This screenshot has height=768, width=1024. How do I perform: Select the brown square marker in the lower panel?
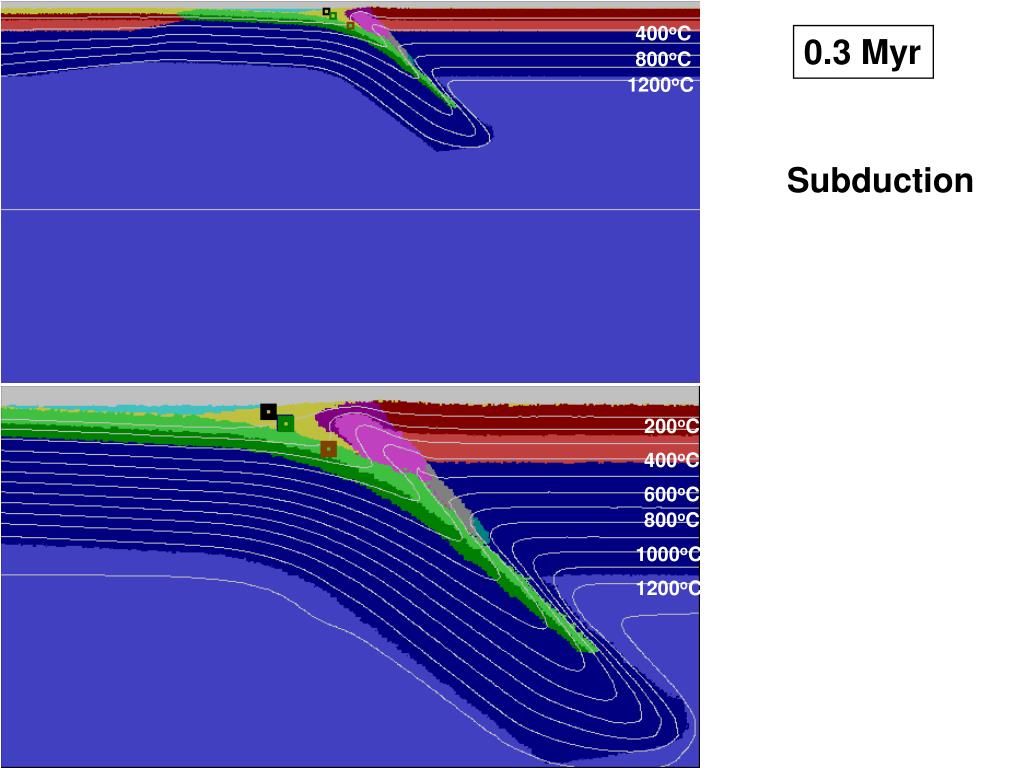pyautogui.click(x=328, y=449)
